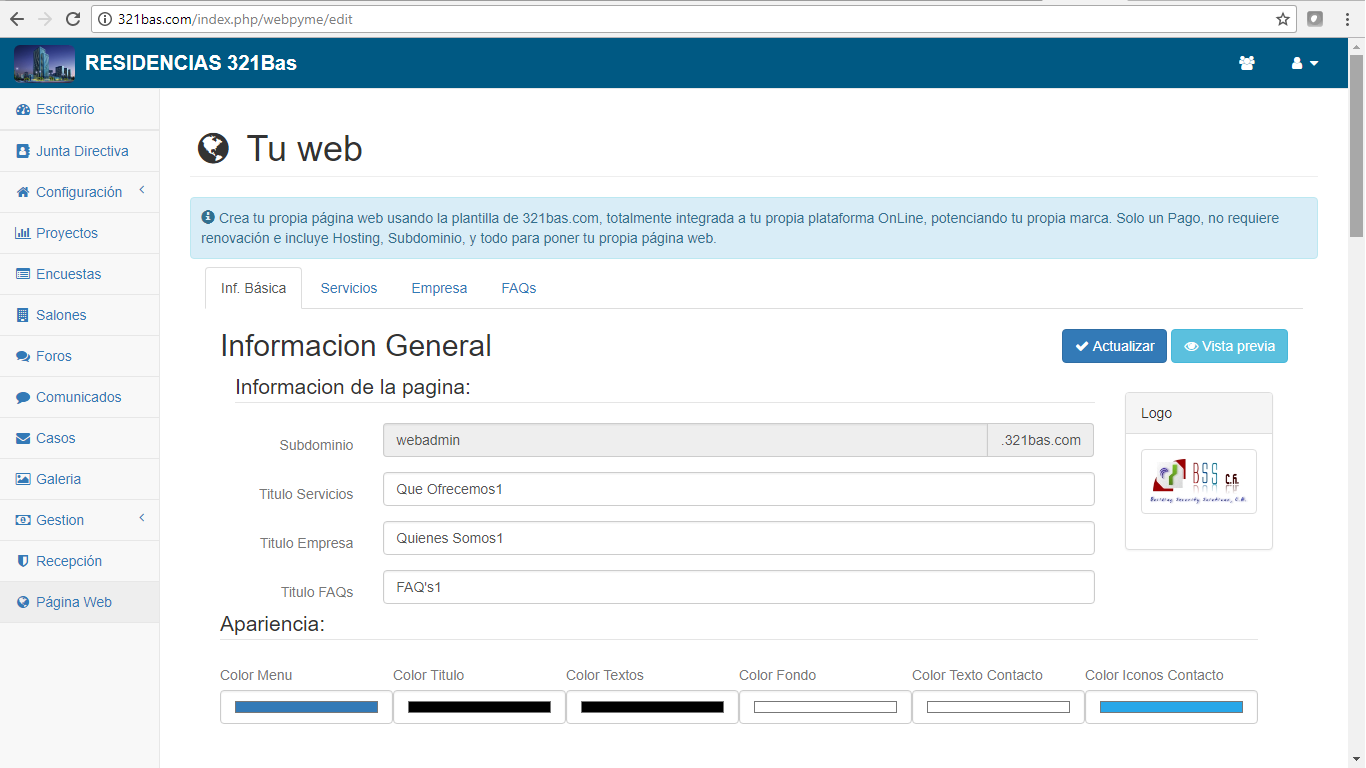Bookmark page with the star icon
The height and width of the screenshot is (768, 1366).
click(1283, 19)
